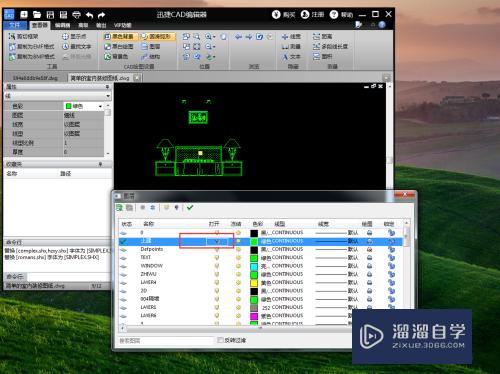Open the object type dropdown under Properties
The width and height of the screenshot is (500, 374).
108,96
